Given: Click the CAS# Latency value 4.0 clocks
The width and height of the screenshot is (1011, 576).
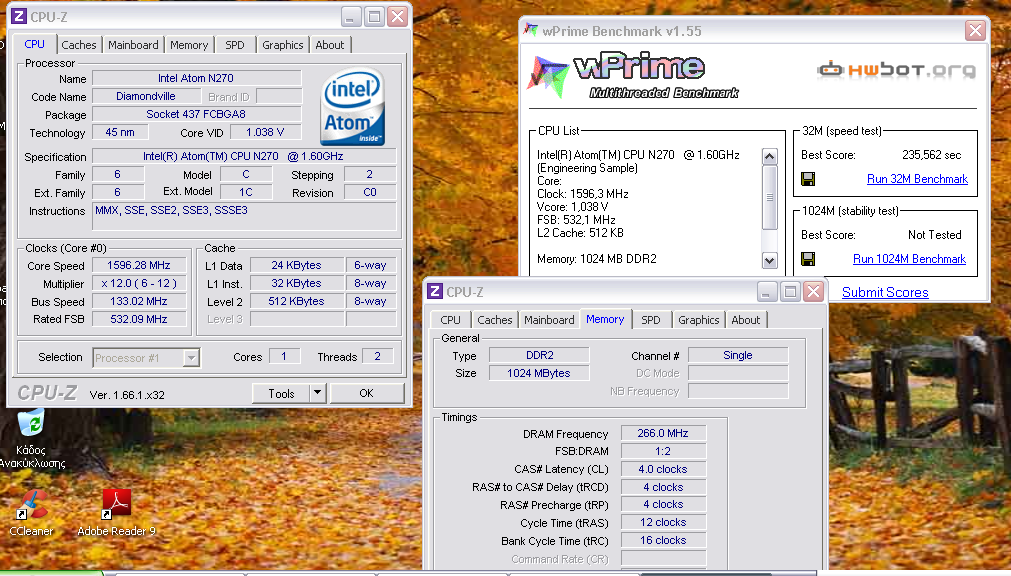Looking at the screenshot, I should point(663,470).
